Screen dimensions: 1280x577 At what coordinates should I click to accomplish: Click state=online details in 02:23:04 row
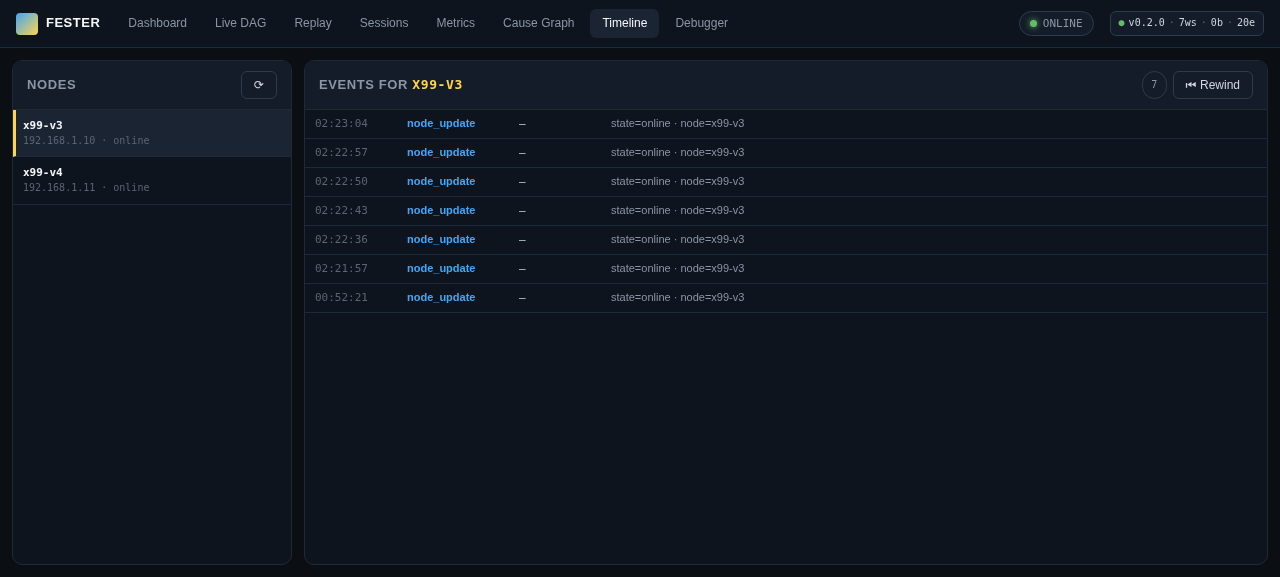(678, 124)
